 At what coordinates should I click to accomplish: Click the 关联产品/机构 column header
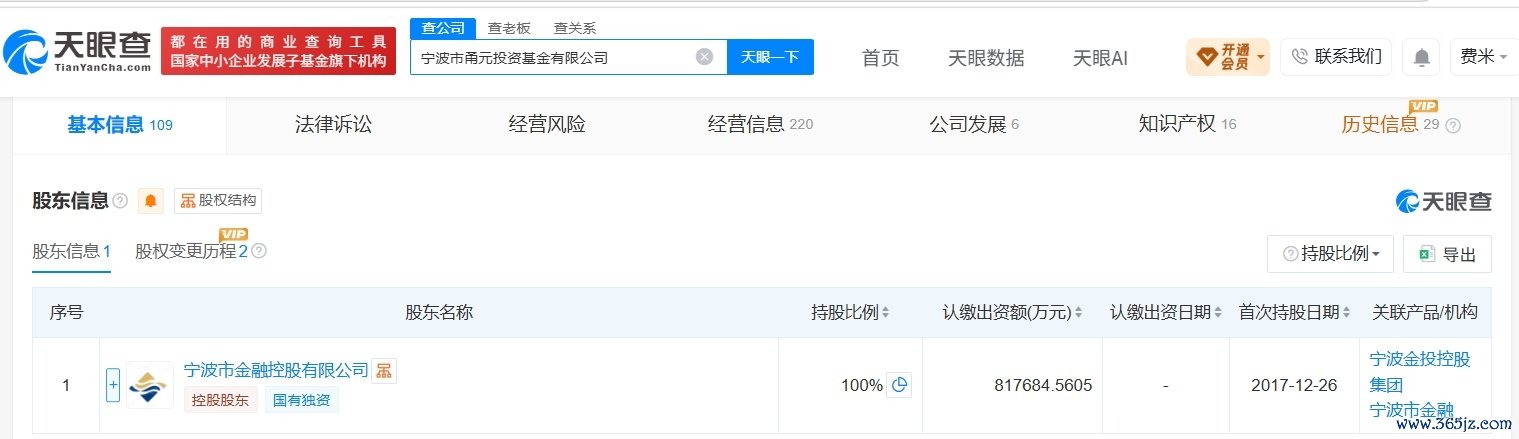click(x=1425, y=313)
